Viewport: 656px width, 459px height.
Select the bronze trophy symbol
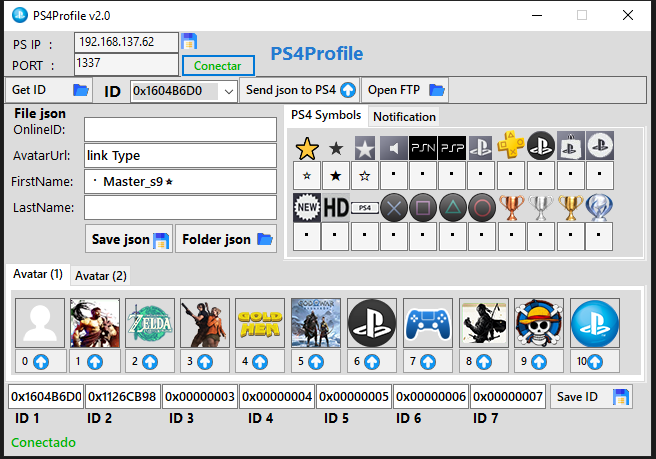point(511,208)
